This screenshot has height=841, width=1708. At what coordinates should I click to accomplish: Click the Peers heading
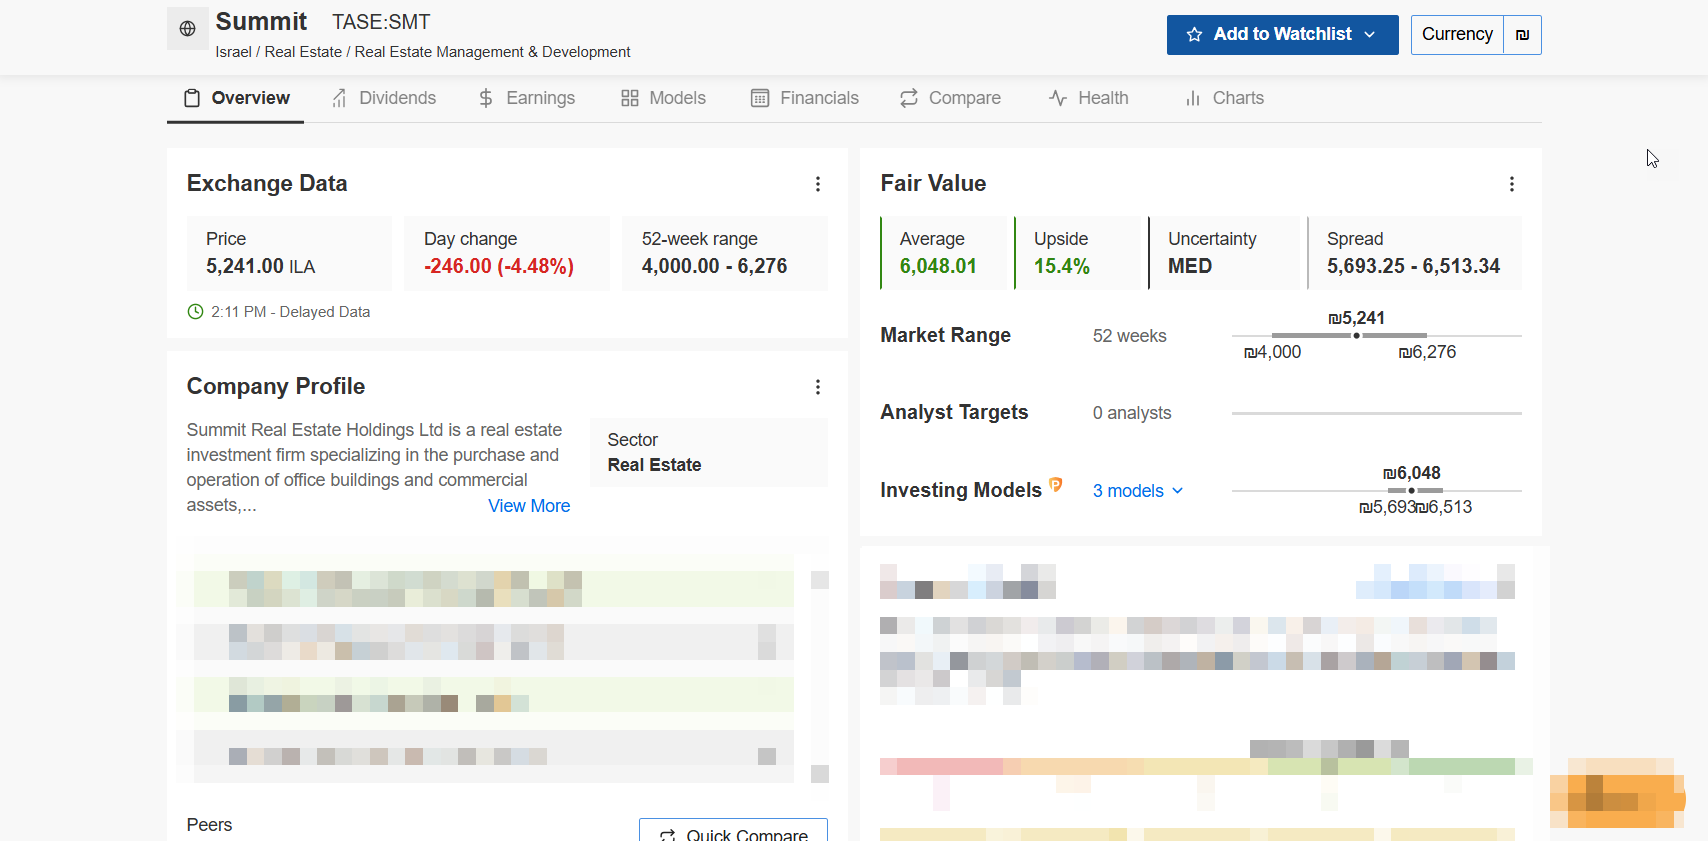click(x=209, y=825)
